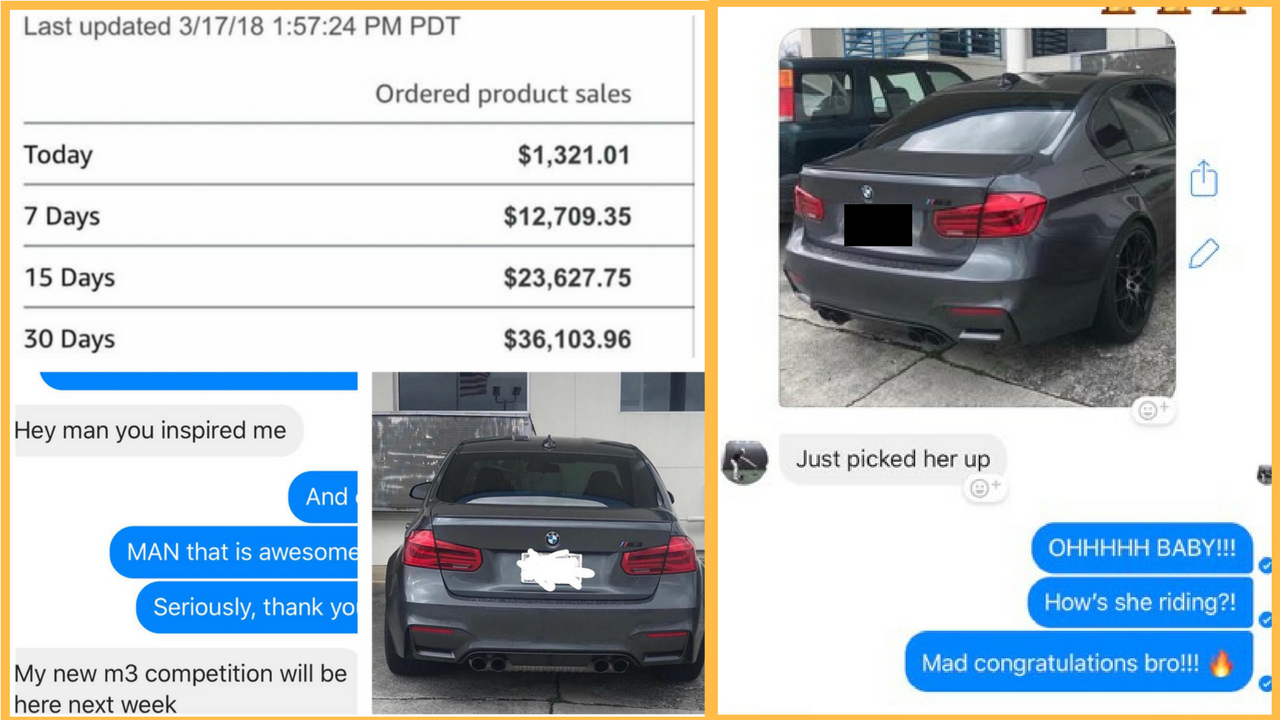Tap the "MAN that is awesome" message bubble
Screen dimensions: 1280x720
[234, 552]
